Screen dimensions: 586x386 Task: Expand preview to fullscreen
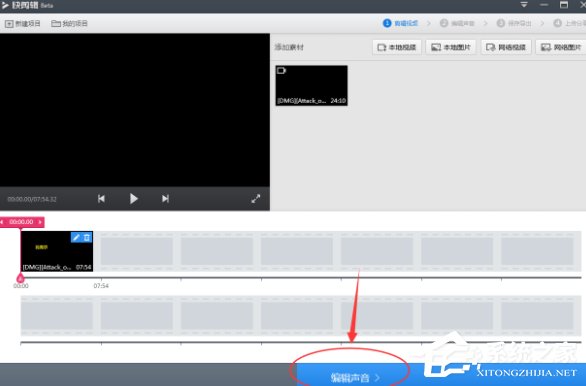pyautogui.click(x=256, y=199)
